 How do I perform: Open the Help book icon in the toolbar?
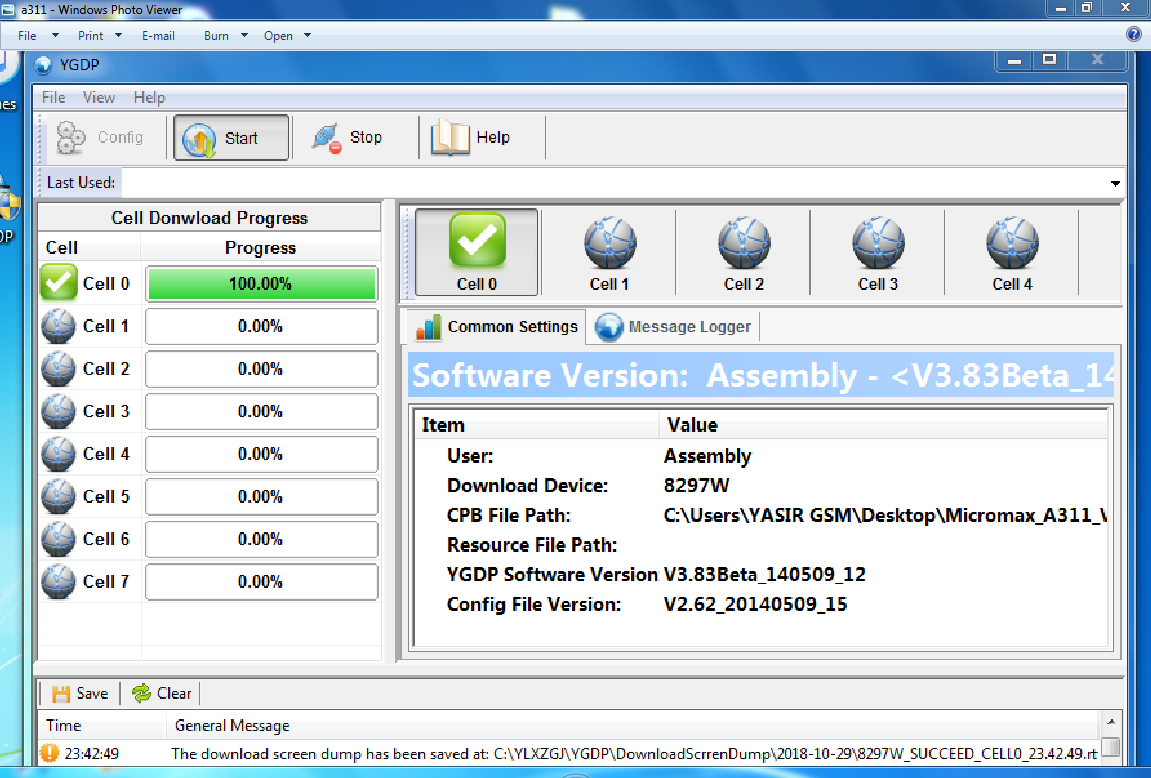click(x=450, y=137)
